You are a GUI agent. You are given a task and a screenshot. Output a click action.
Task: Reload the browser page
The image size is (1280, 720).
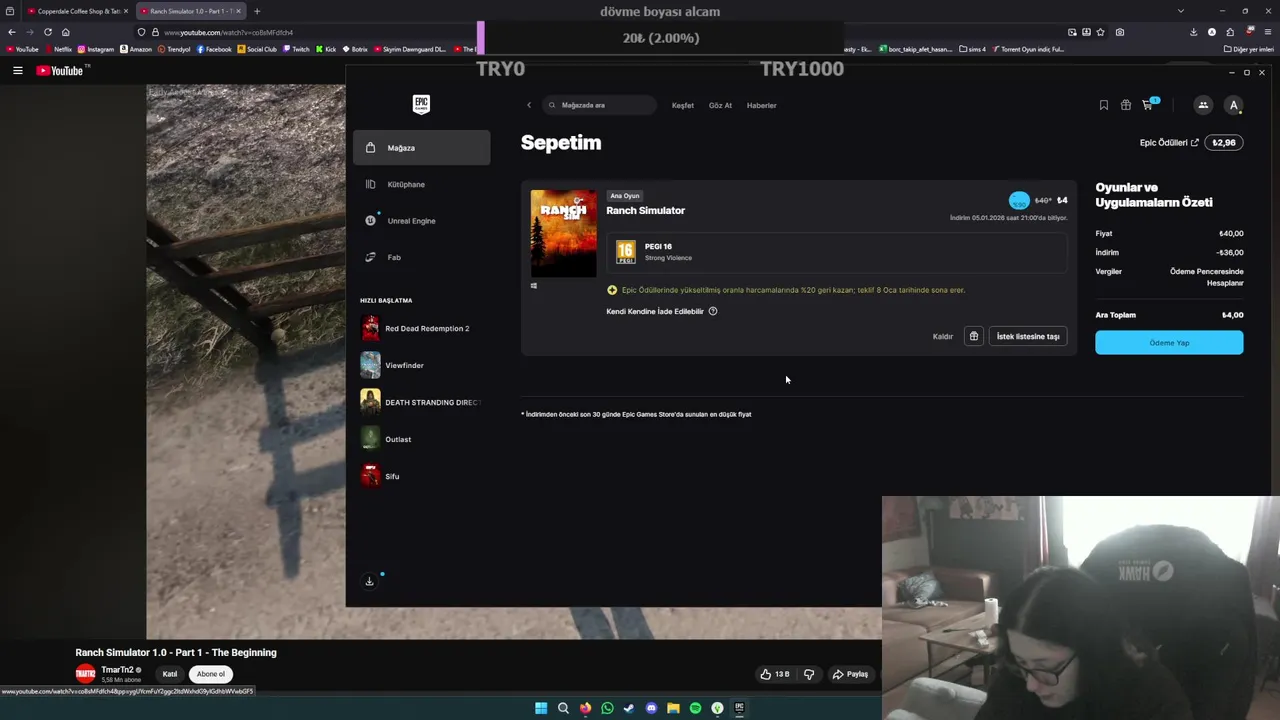tap(47, 32)
